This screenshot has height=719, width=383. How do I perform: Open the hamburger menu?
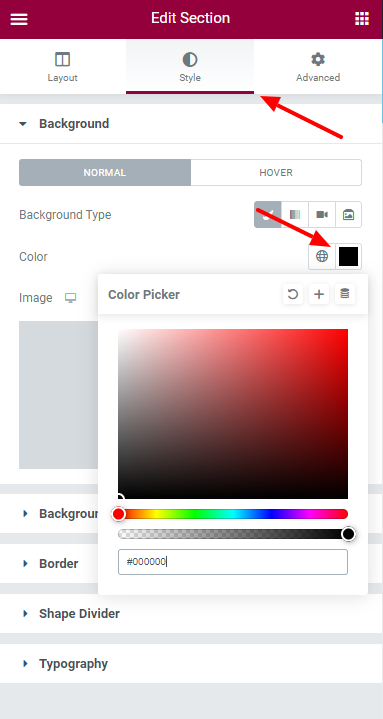[19, 19]
